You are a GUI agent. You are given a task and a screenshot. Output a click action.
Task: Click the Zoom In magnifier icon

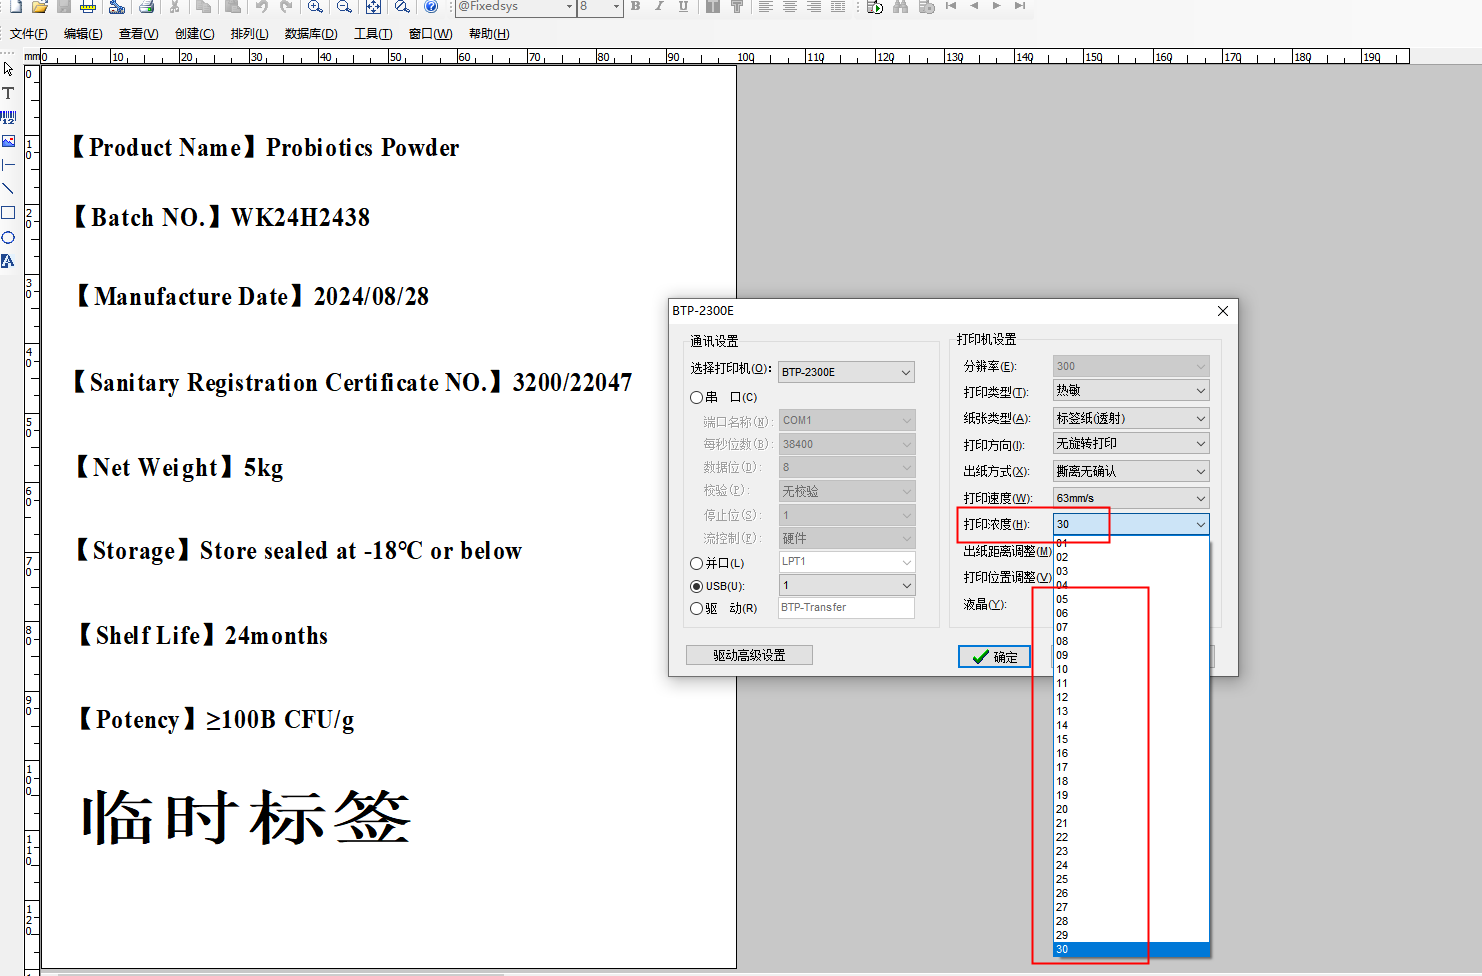coord(315,7)
